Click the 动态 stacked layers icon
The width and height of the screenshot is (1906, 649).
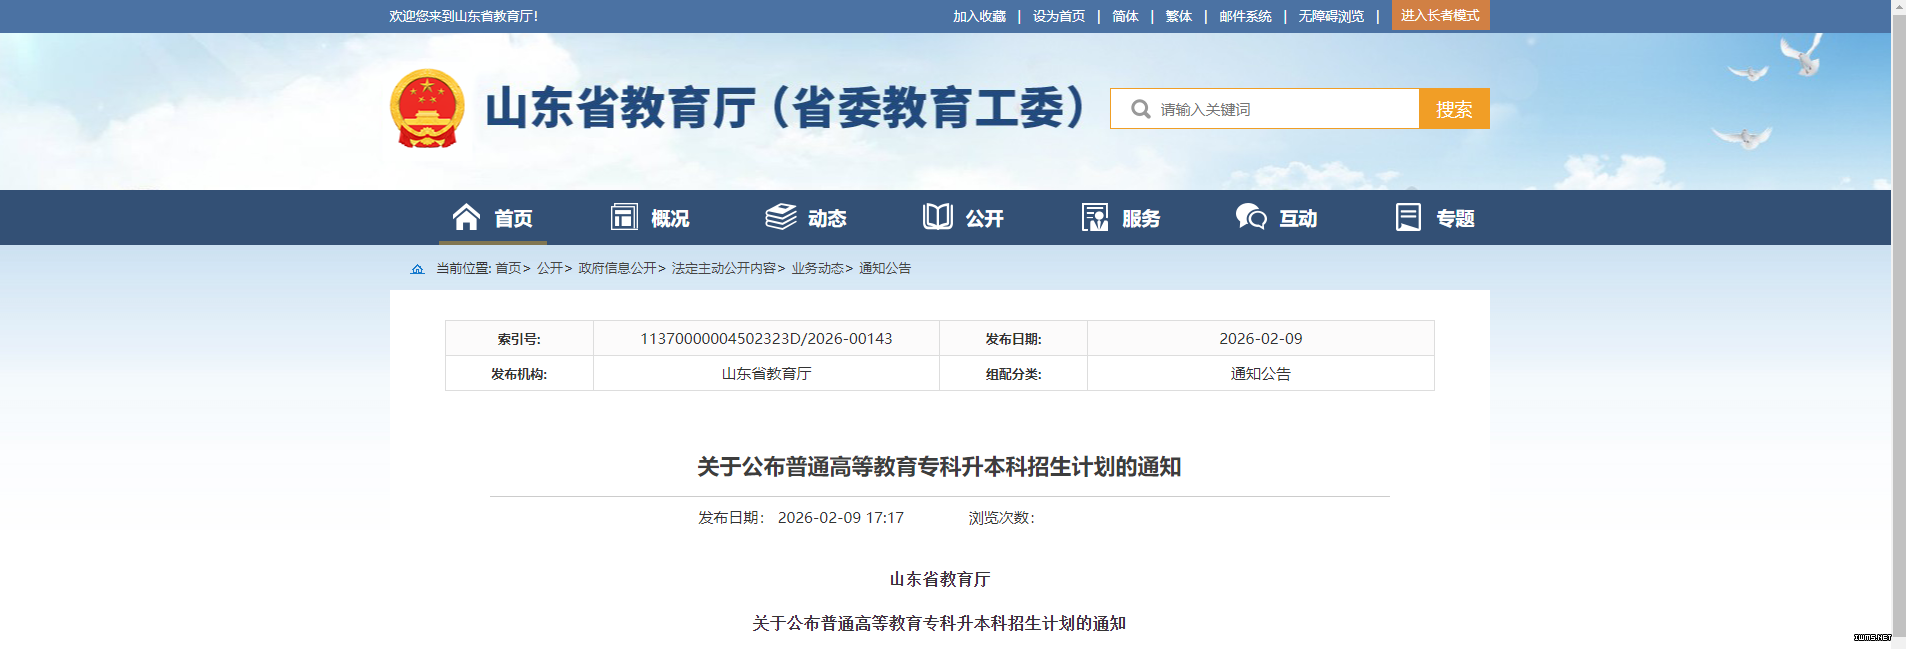781,217
